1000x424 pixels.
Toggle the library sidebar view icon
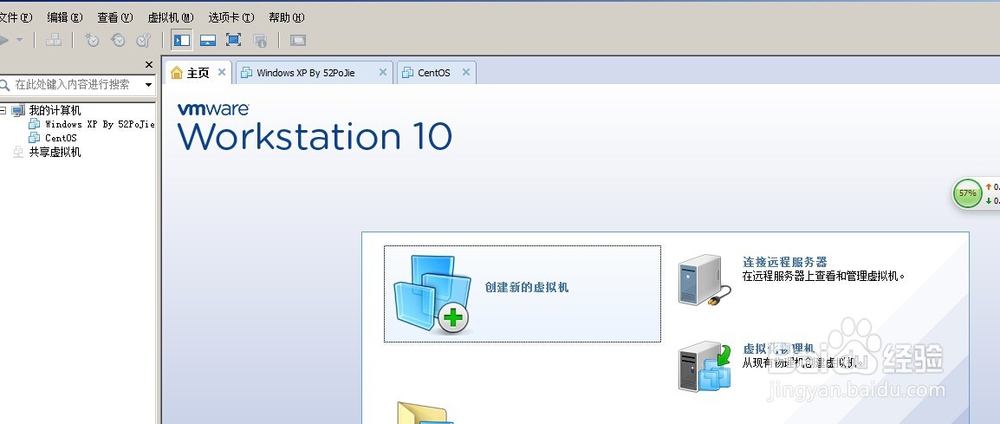pos(182,40)
